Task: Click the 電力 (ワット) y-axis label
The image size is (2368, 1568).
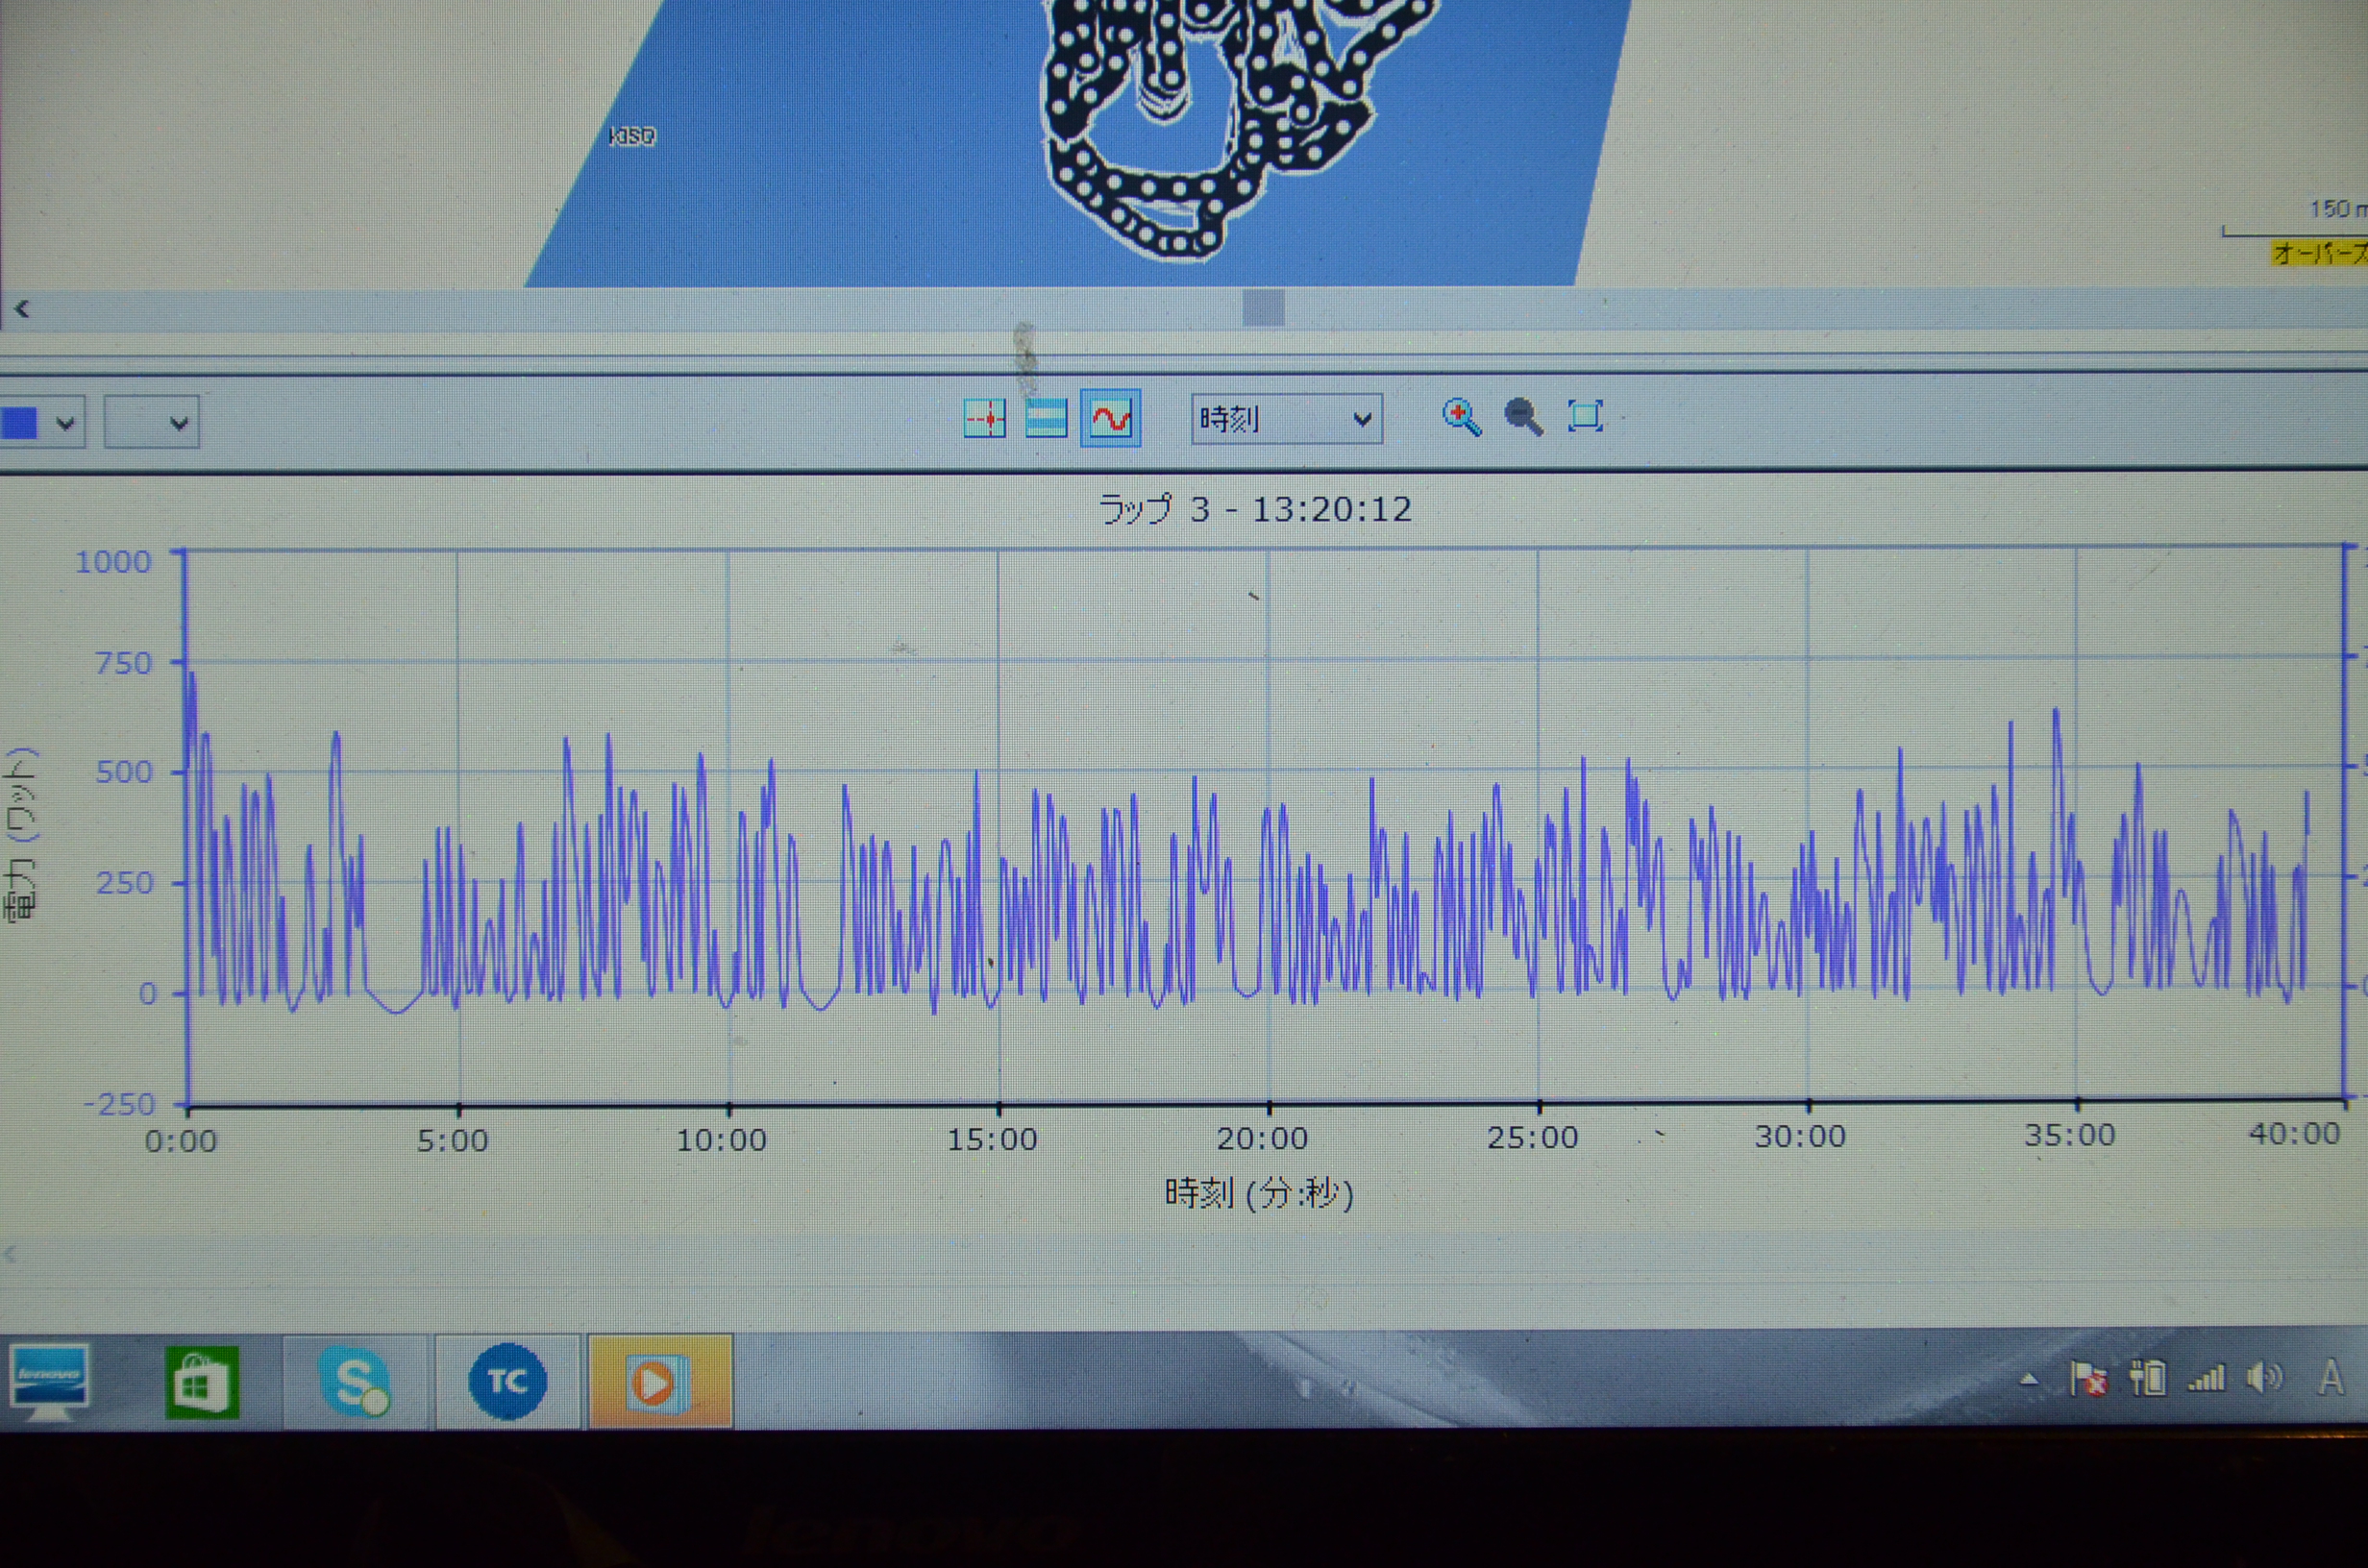Action: (x=21, y=833)
